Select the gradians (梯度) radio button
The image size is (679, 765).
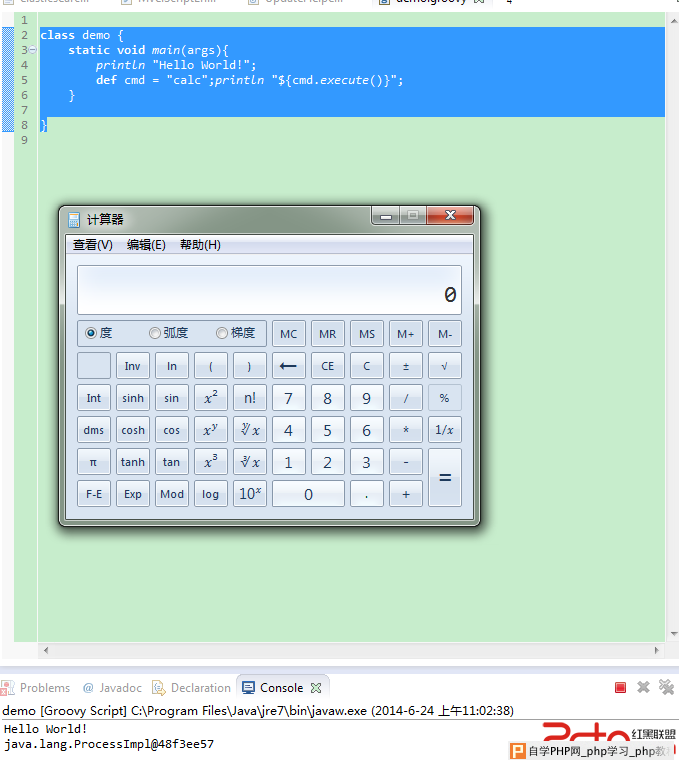point(222,333)
